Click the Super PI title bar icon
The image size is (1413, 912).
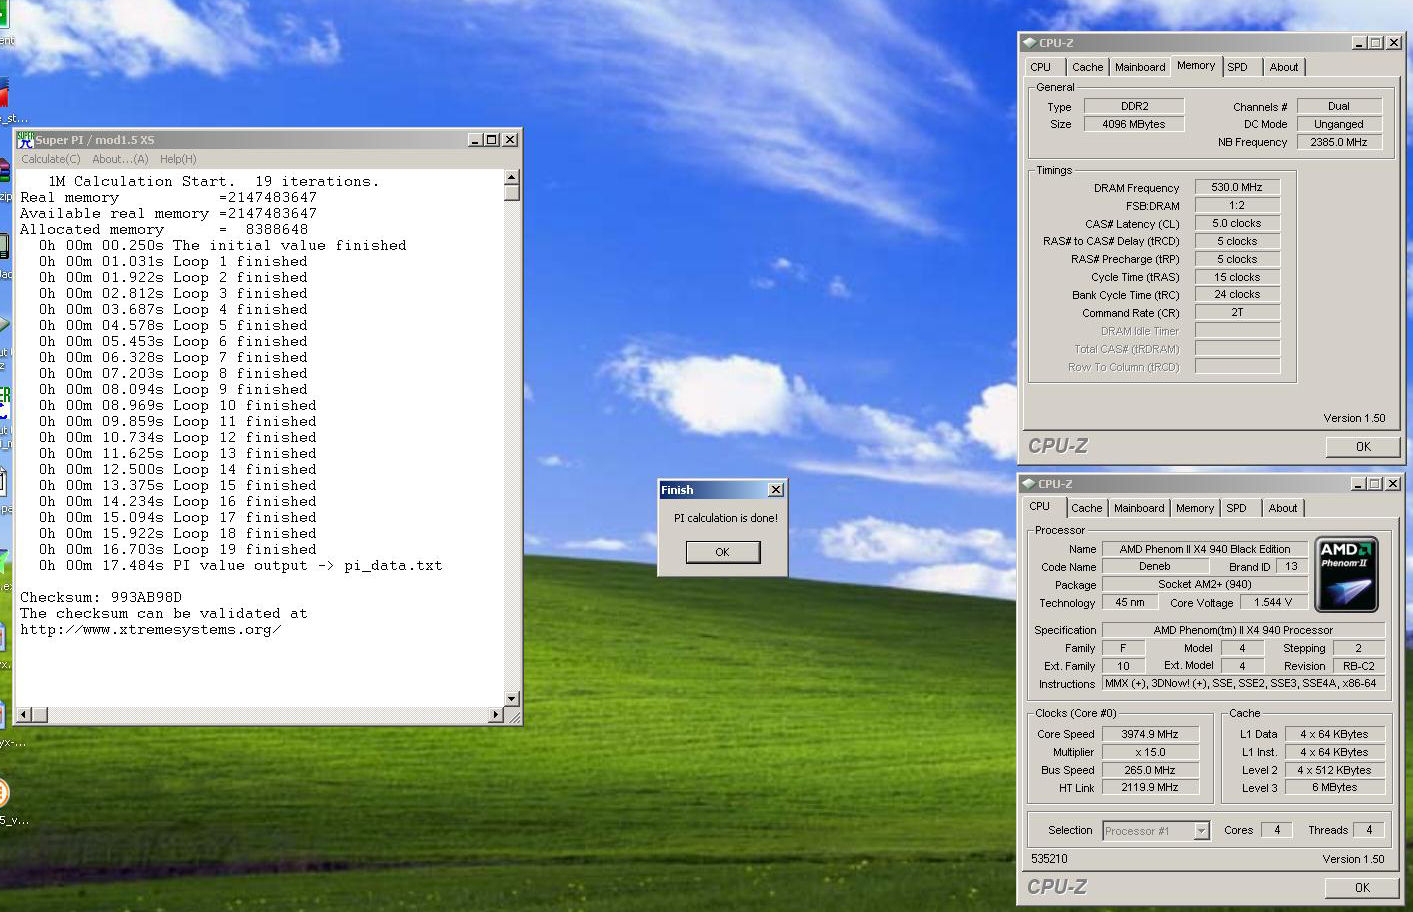click(x=25, y=140)
